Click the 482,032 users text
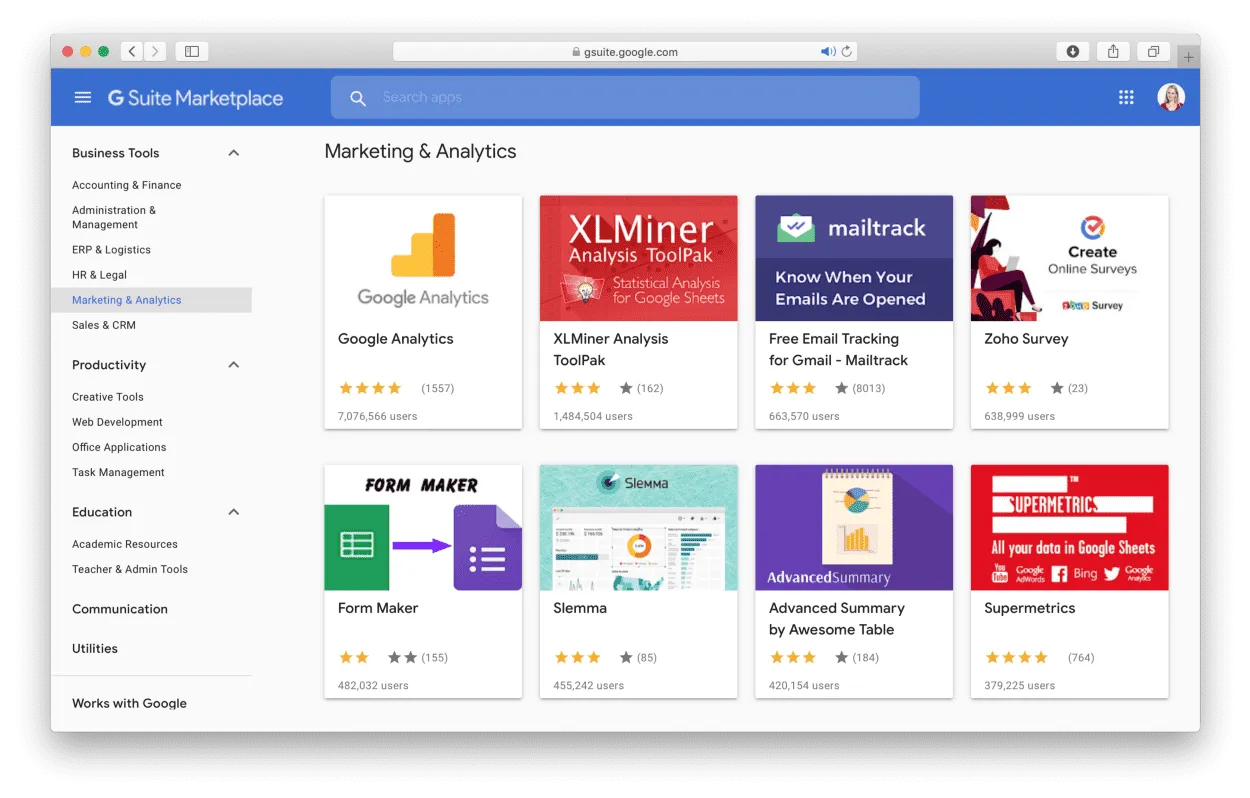Screen dimensions: 1250x798 click(373, 685)
